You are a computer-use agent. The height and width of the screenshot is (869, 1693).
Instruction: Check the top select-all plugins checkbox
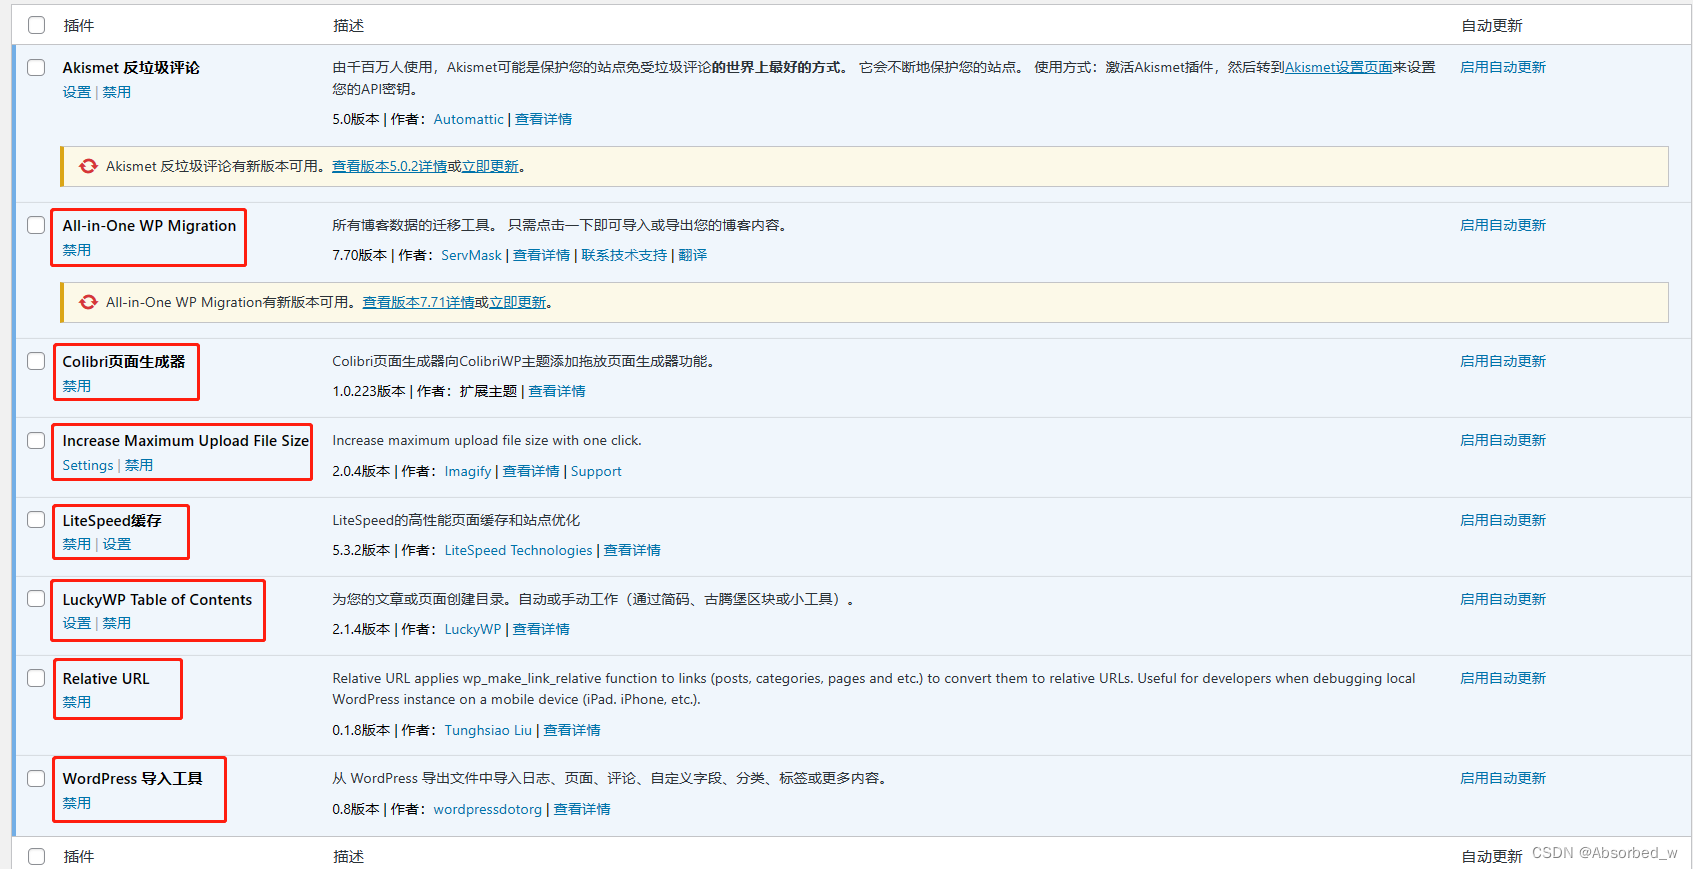(37, 25)
